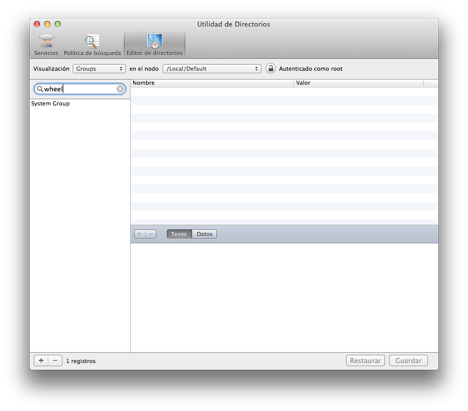Open the Visualización Groups dropdown
468x411 pixels.
99,69
